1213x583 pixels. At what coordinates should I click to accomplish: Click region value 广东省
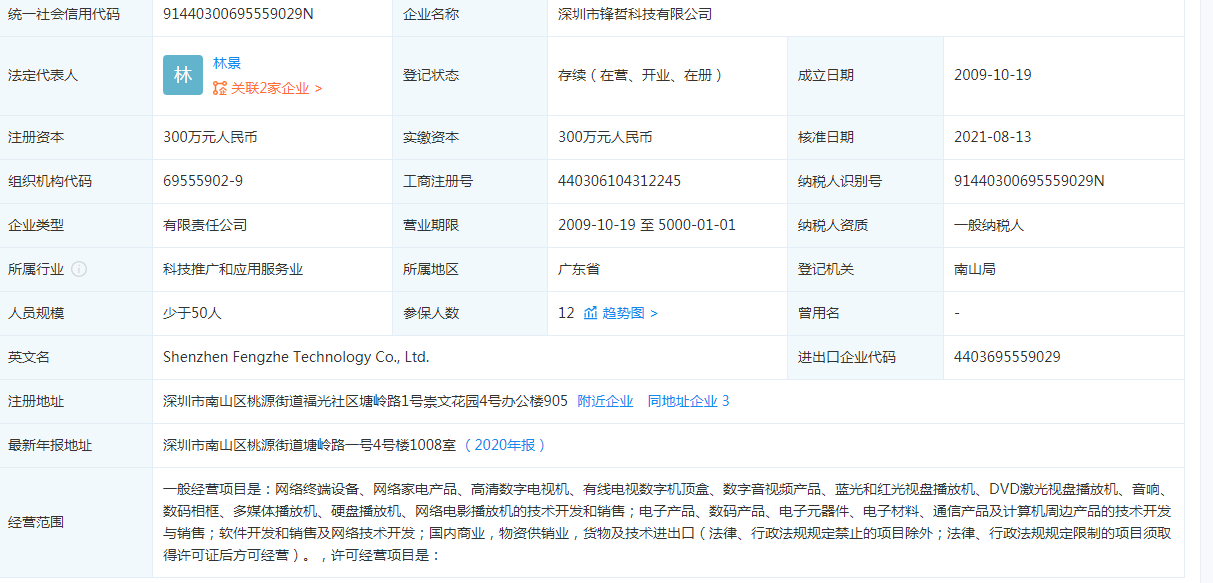[579, 269]
